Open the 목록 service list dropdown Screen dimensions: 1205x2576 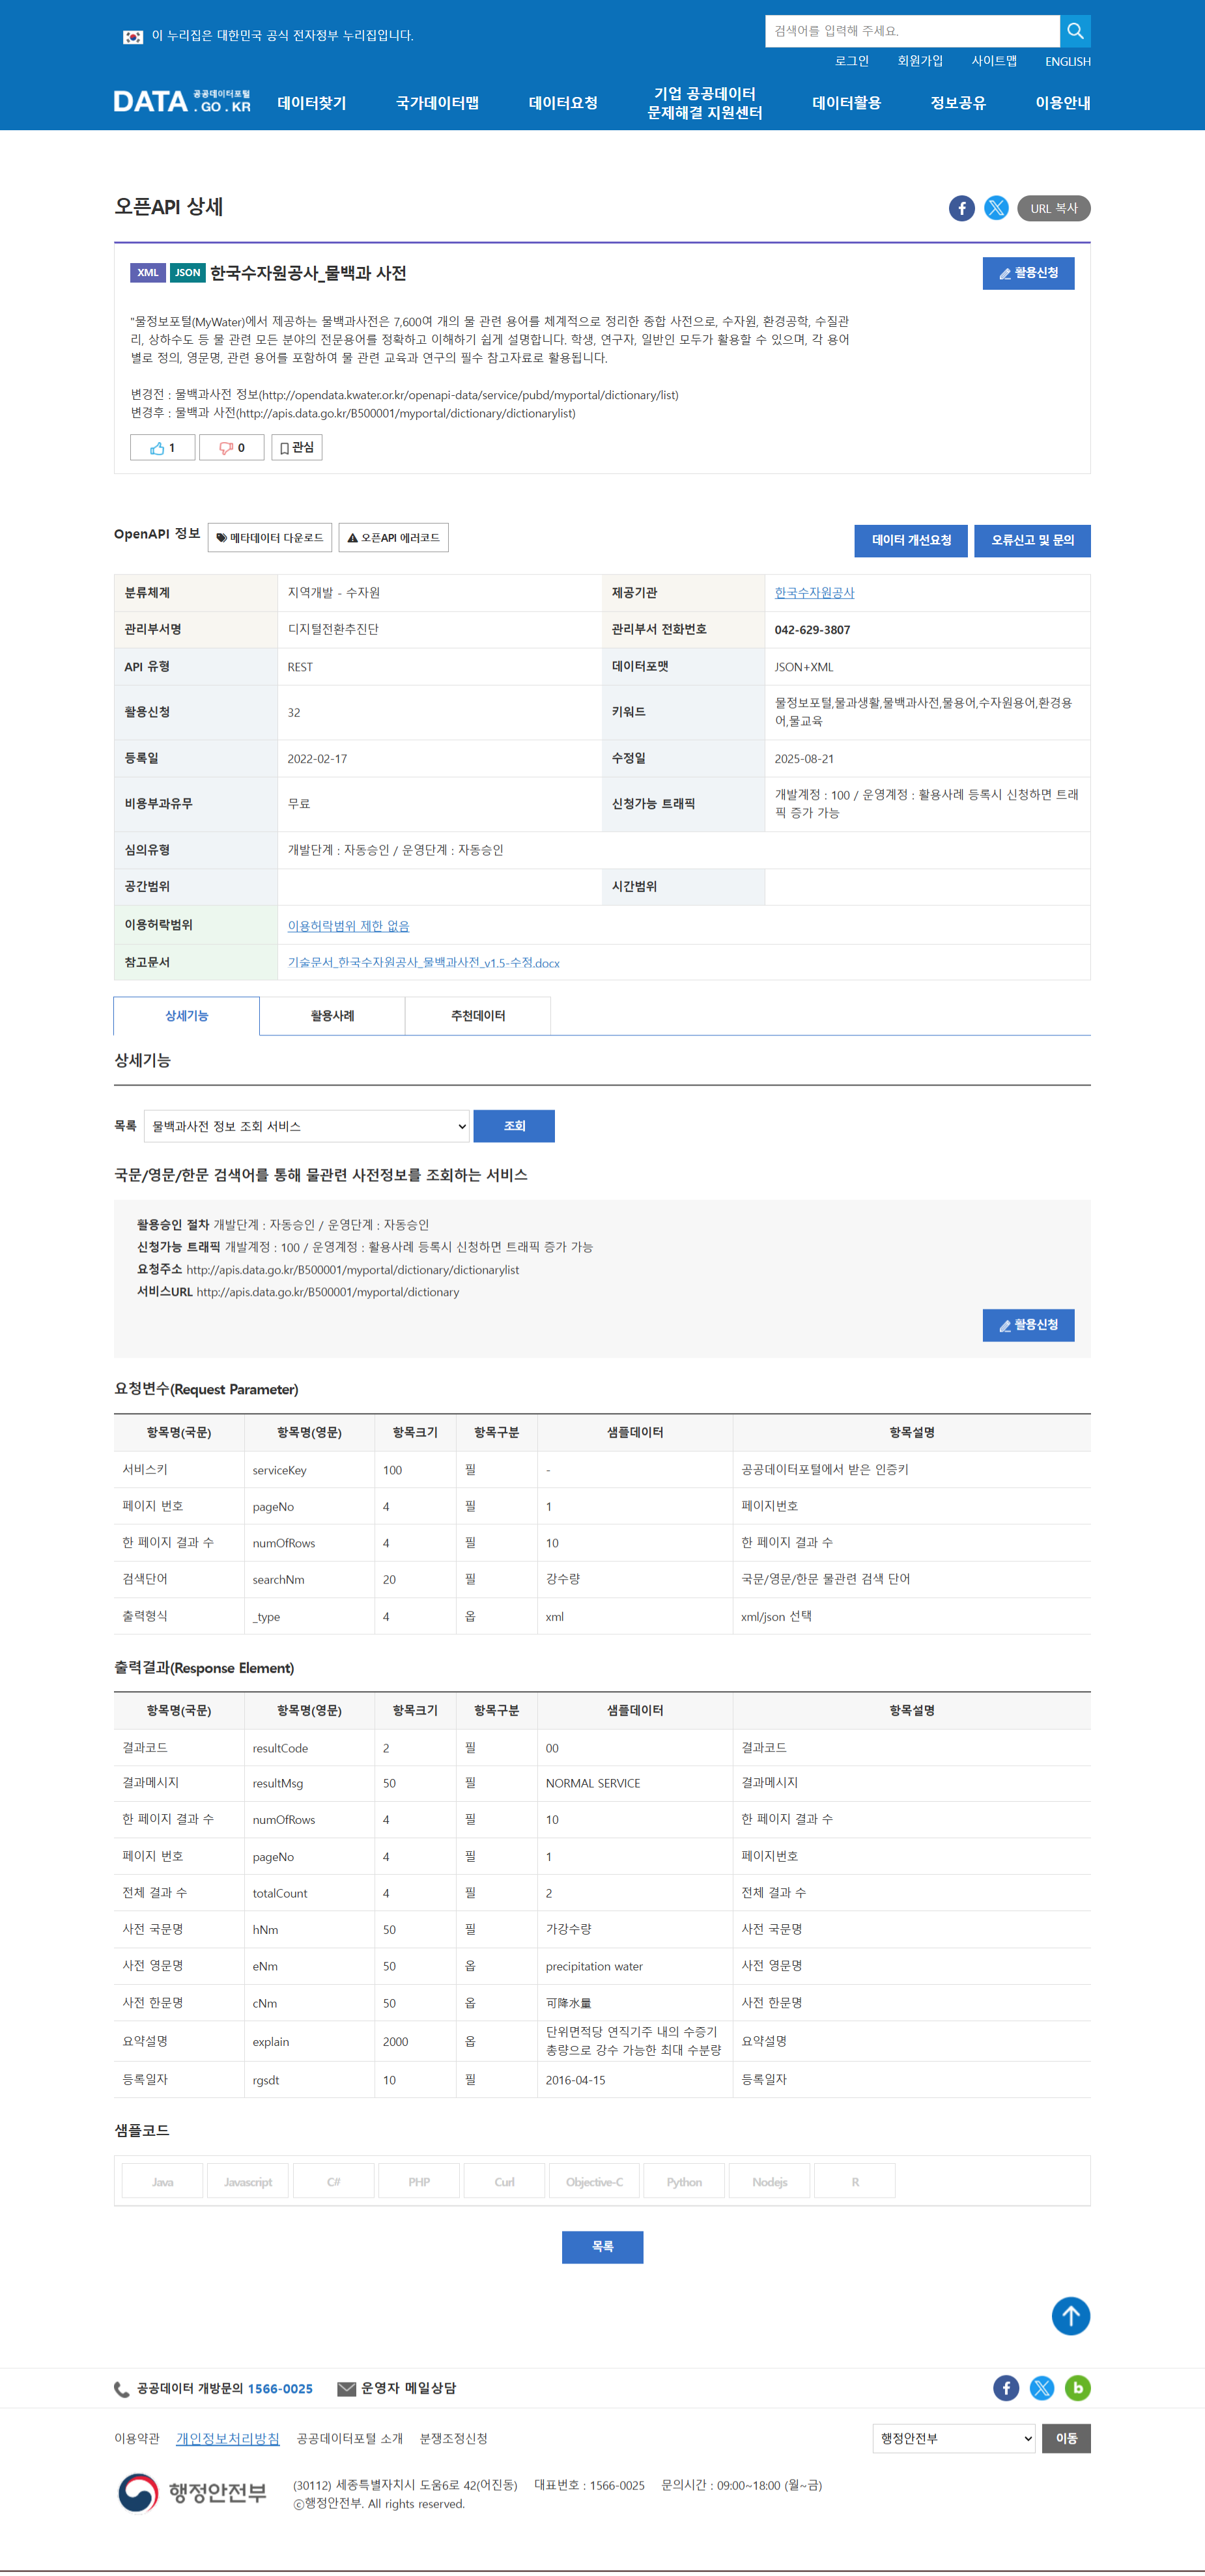pos(306,1126)
